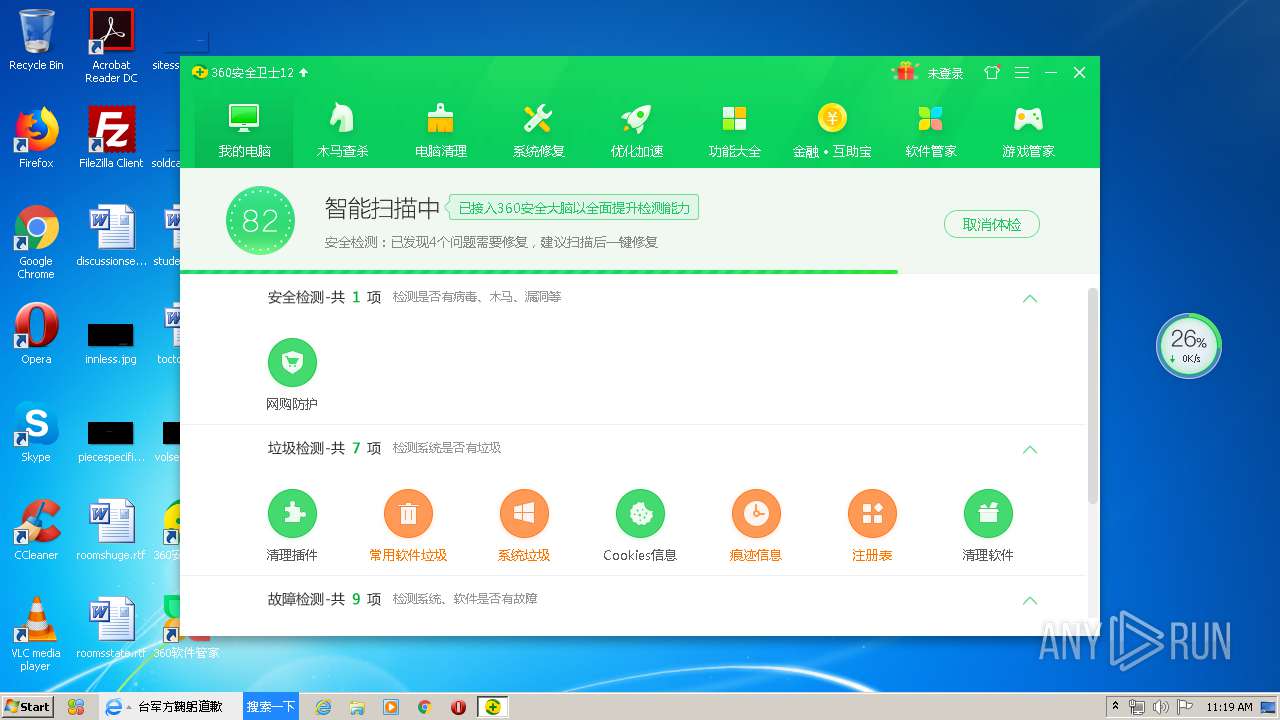This screenshot has width=1280, height=720.
Task: Click the taskbar folder icon
Action: [357, 707]
